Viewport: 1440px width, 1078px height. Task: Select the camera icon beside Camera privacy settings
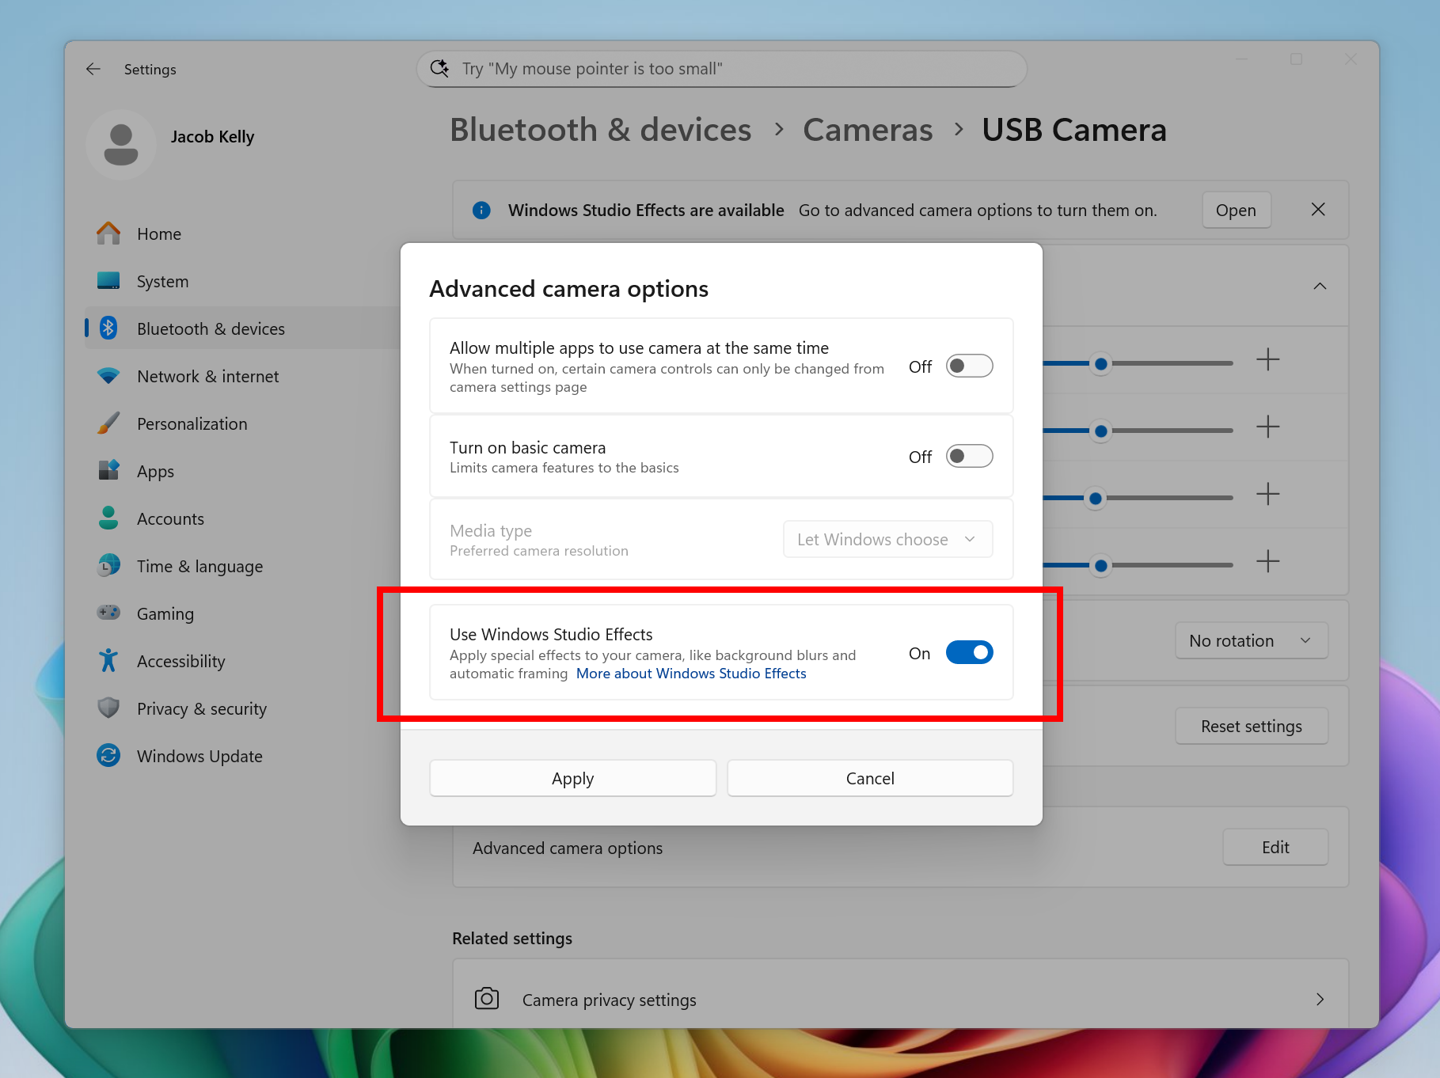[487, 998]
